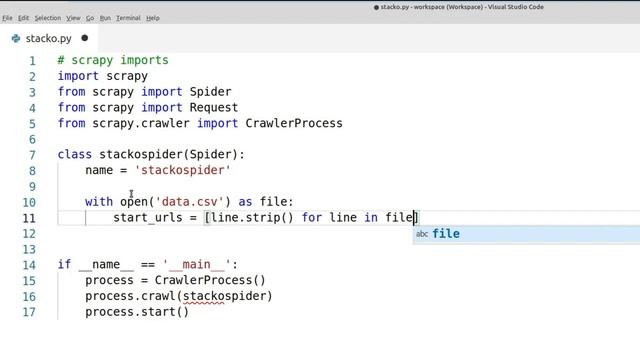Click 'process.start()' on line 17

[x=137, y=312]
